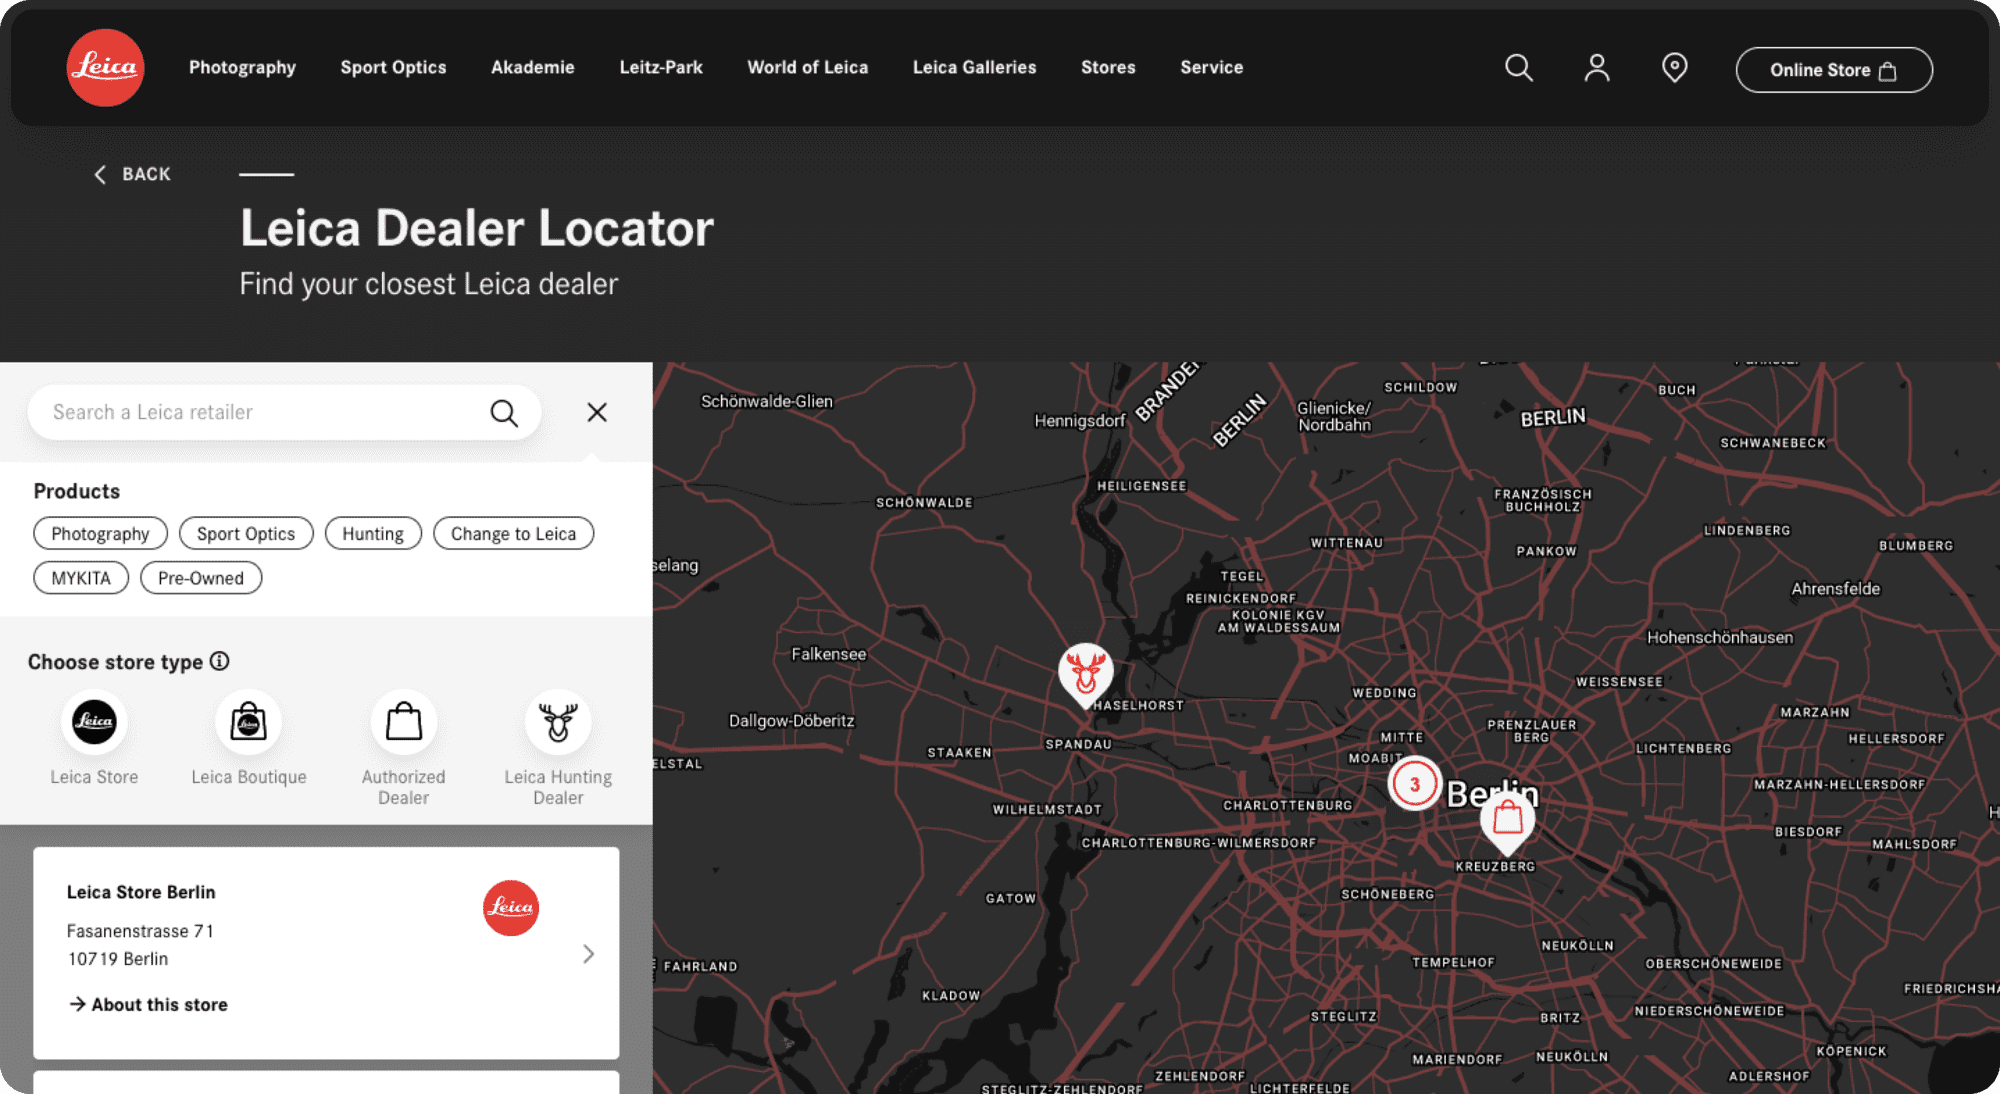Open the About this store link
The image size is (2000, 1094).
click(x=148, y=1004)
